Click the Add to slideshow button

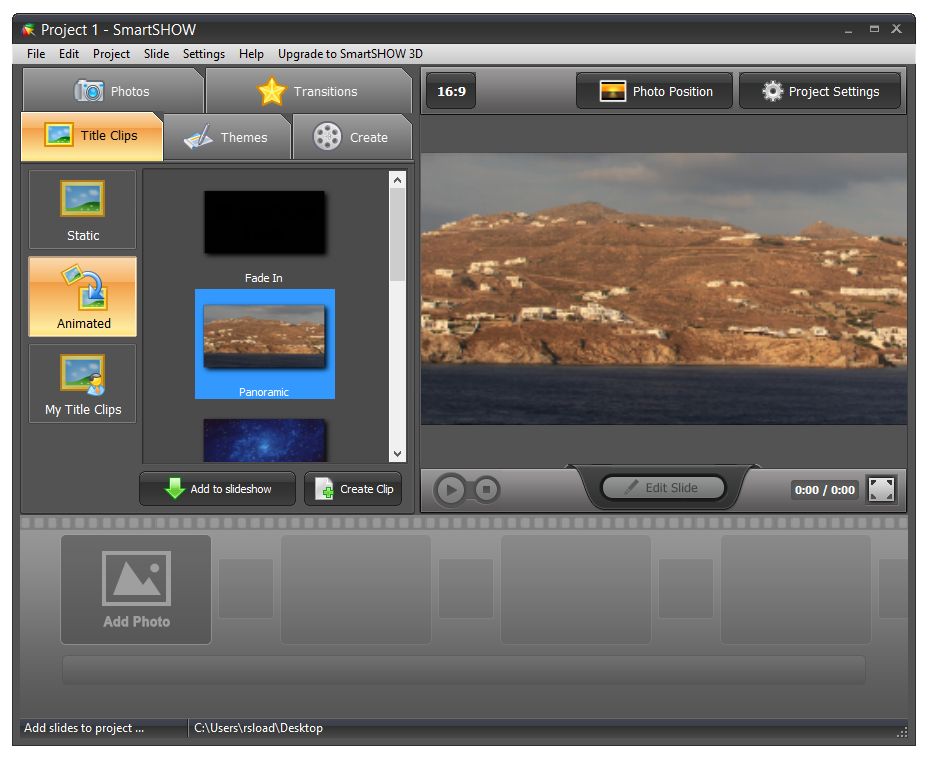(x=217, y=489)
